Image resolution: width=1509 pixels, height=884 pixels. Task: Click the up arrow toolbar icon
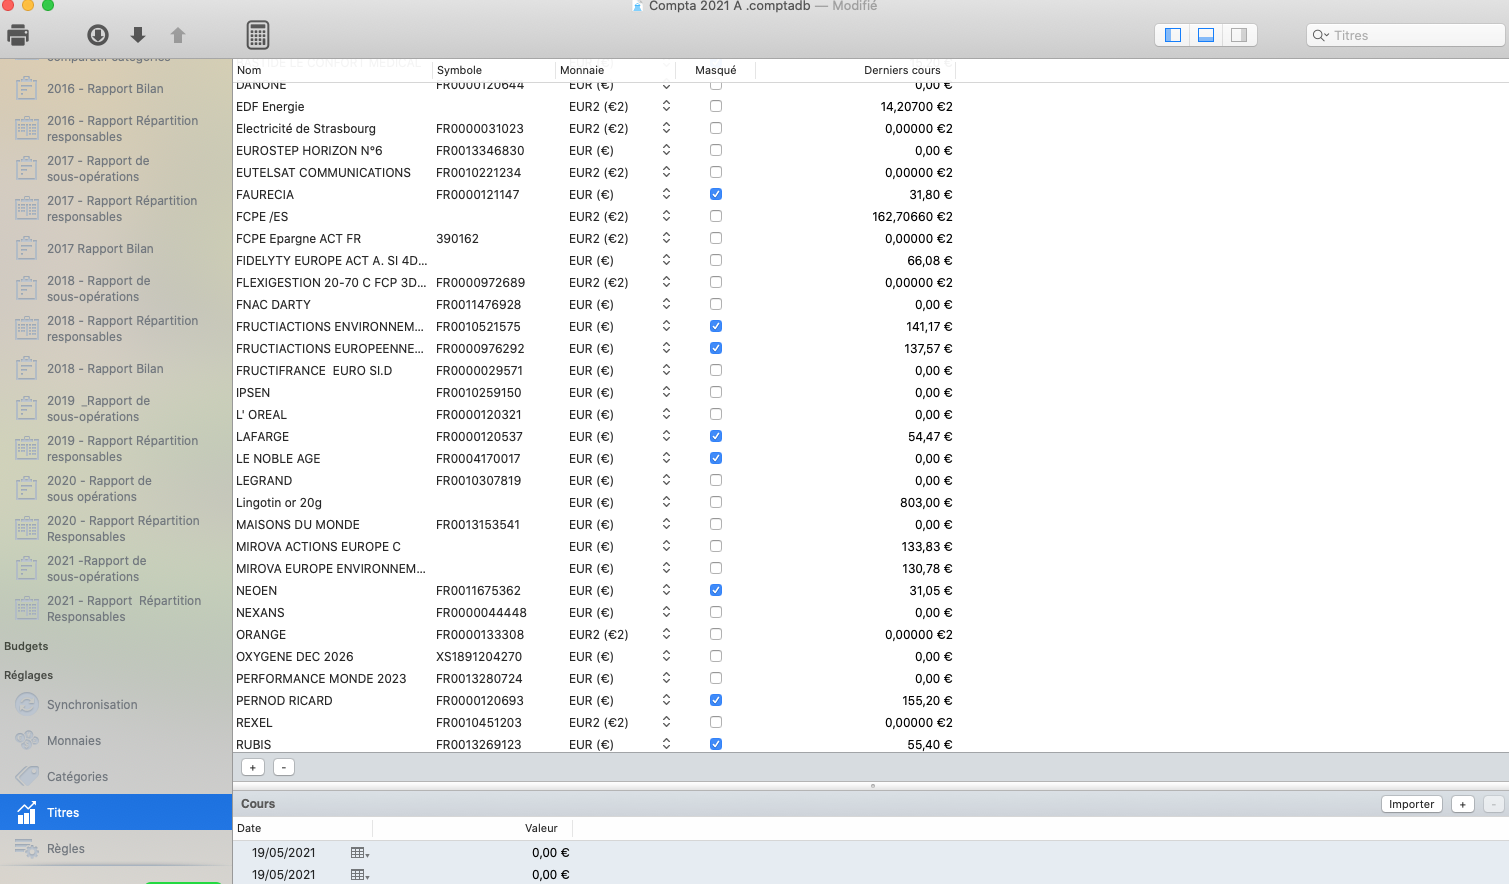(178, 35)
